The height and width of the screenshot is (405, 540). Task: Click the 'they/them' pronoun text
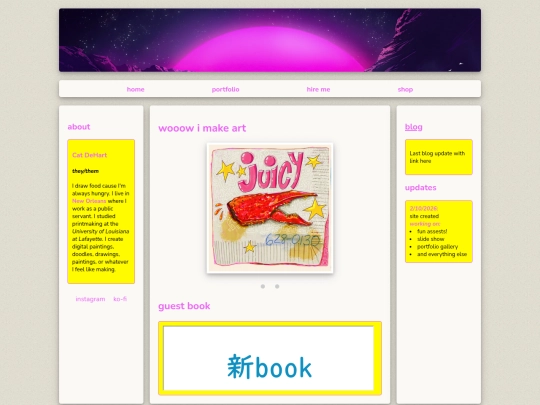pyautogui.click(x=85, y=171)
